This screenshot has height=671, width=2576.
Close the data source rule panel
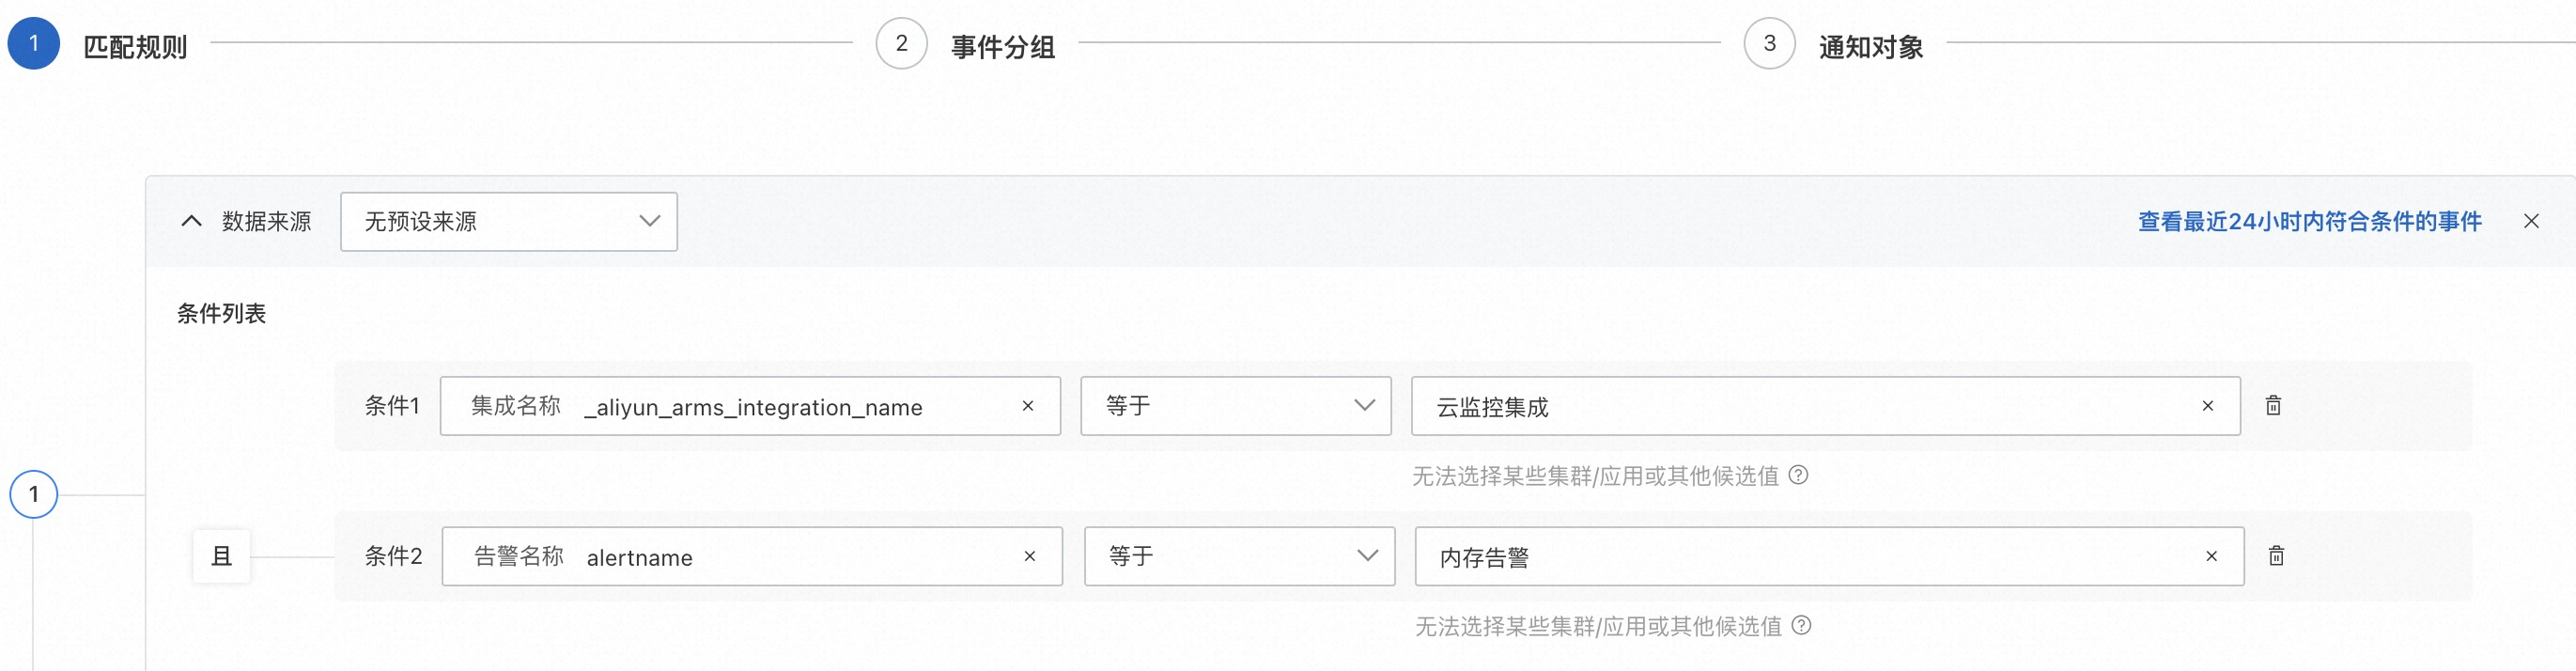coord(2531,221)
